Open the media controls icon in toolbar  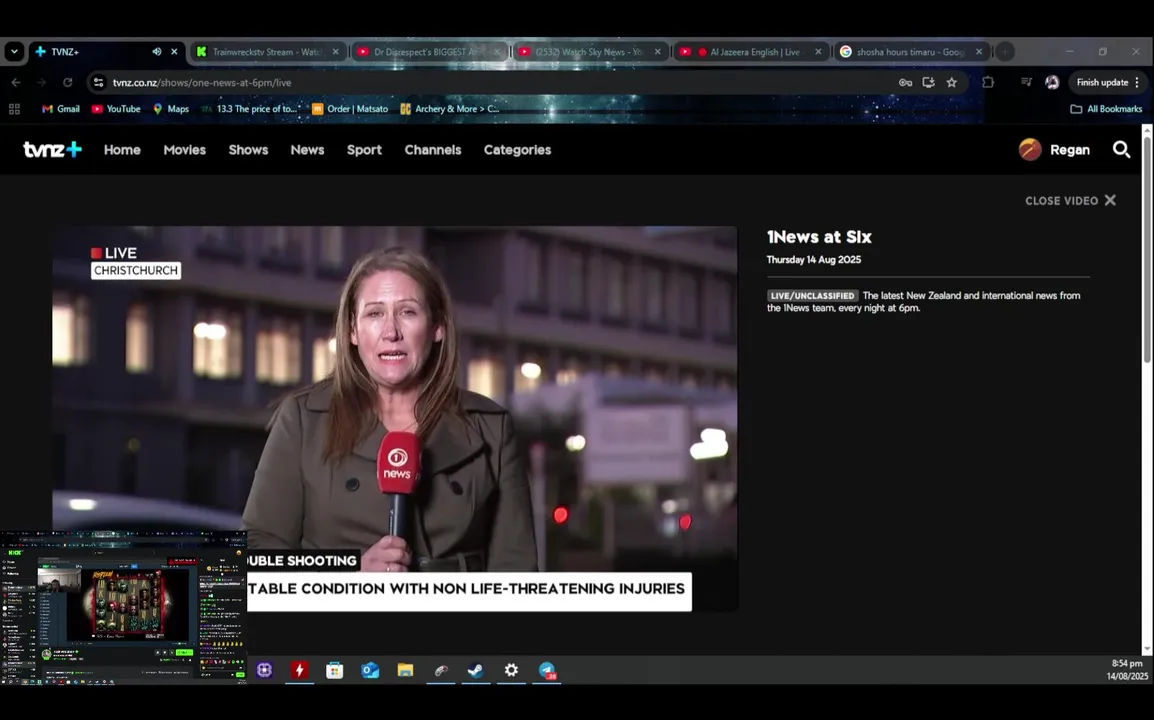[x=1026, y=82]
